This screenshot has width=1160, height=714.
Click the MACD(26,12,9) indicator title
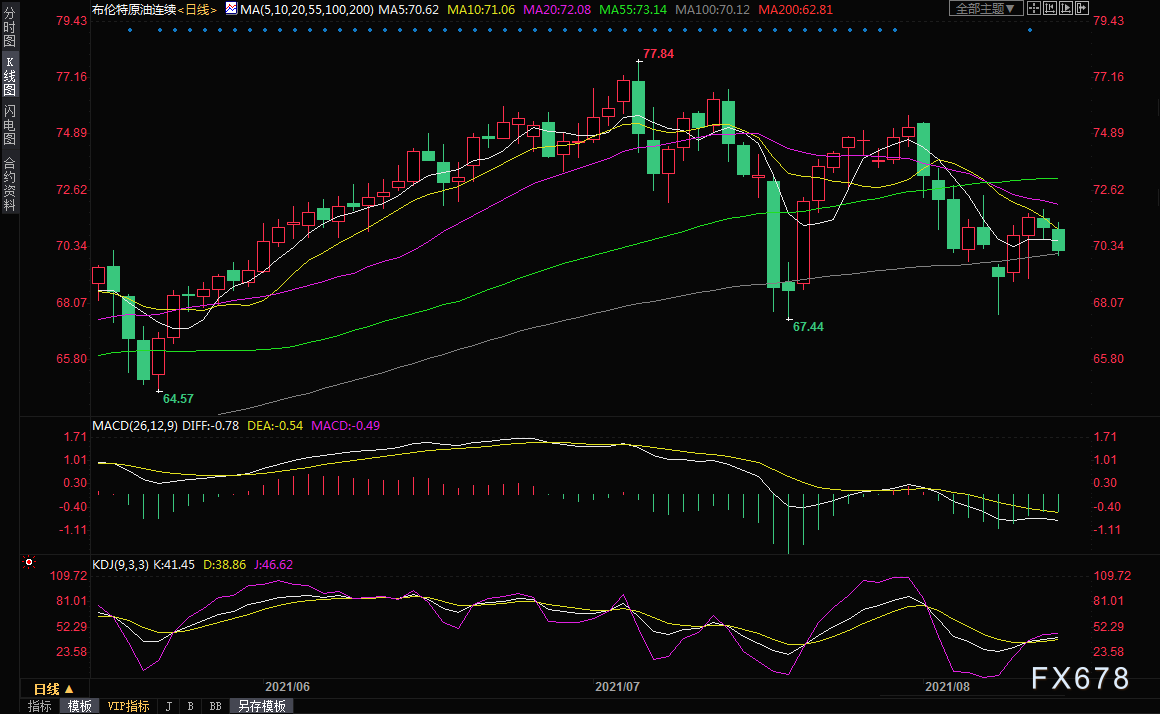[x=135, y=425]
